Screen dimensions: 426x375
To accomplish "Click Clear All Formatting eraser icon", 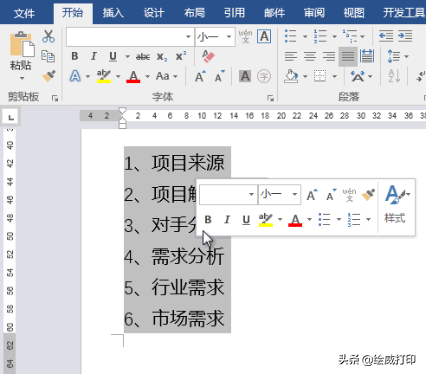I will (x=208, y=56).
